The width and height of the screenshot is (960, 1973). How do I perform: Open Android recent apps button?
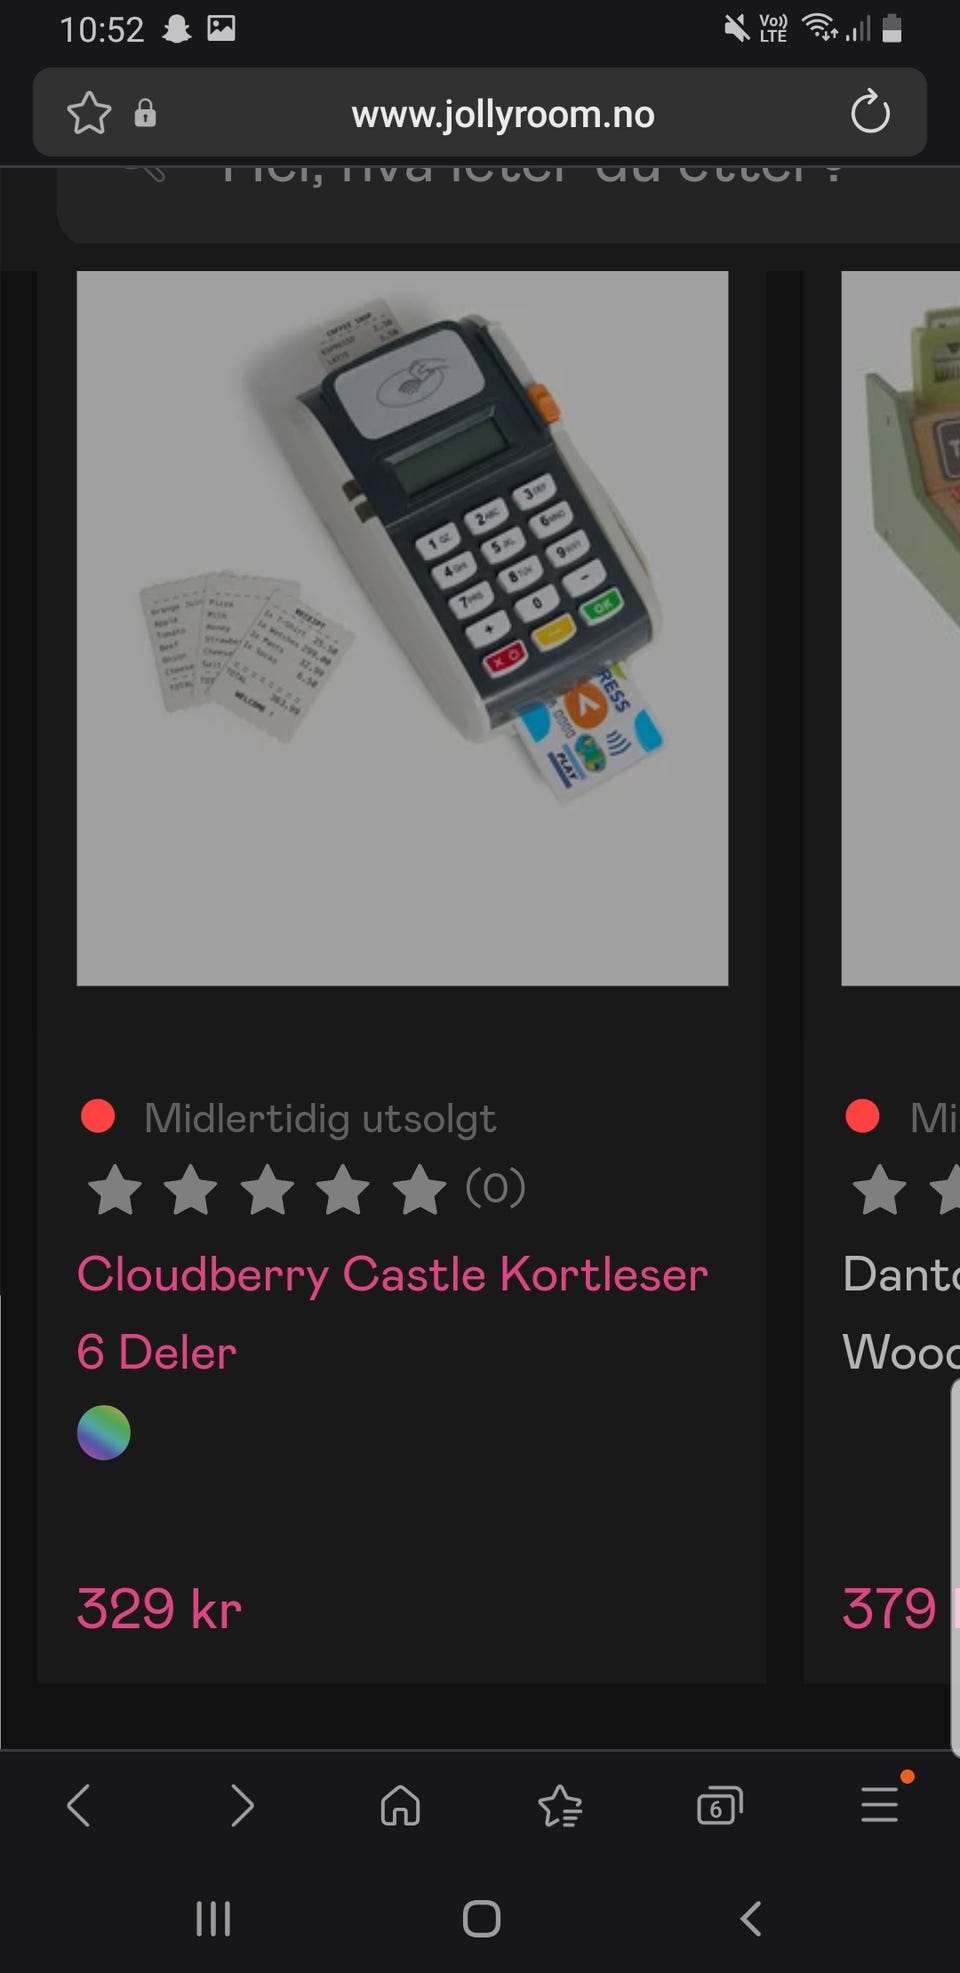pos(213,1918)
